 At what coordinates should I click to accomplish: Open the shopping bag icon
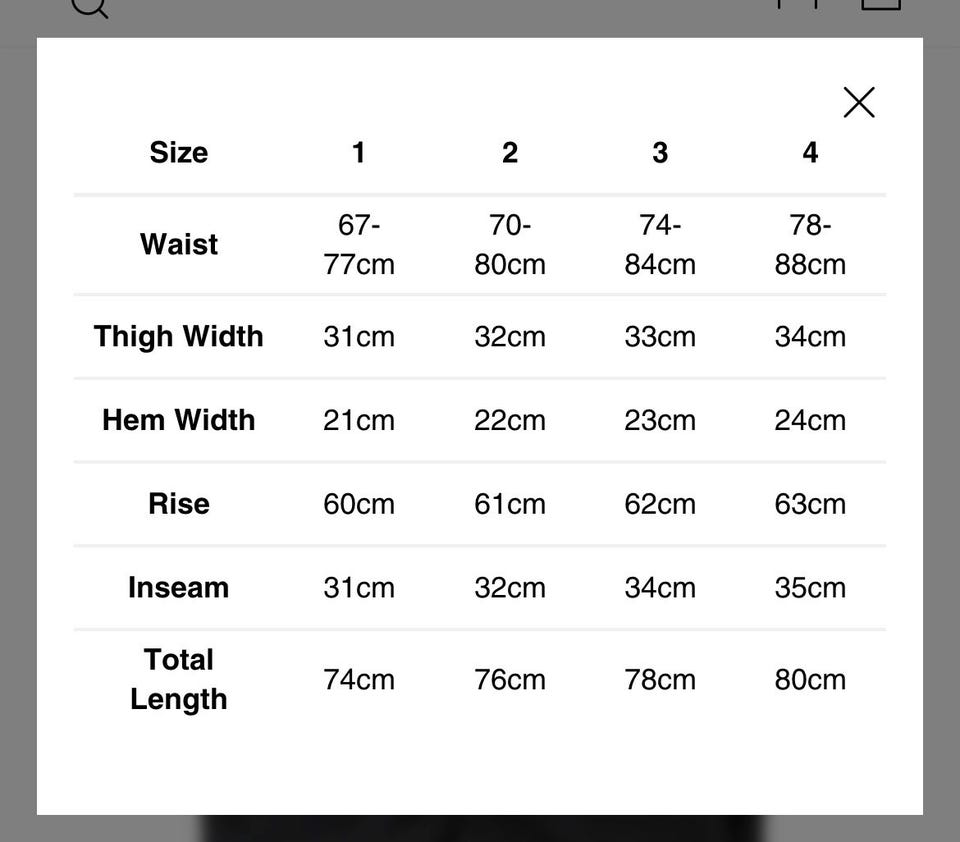click(880, 4)
